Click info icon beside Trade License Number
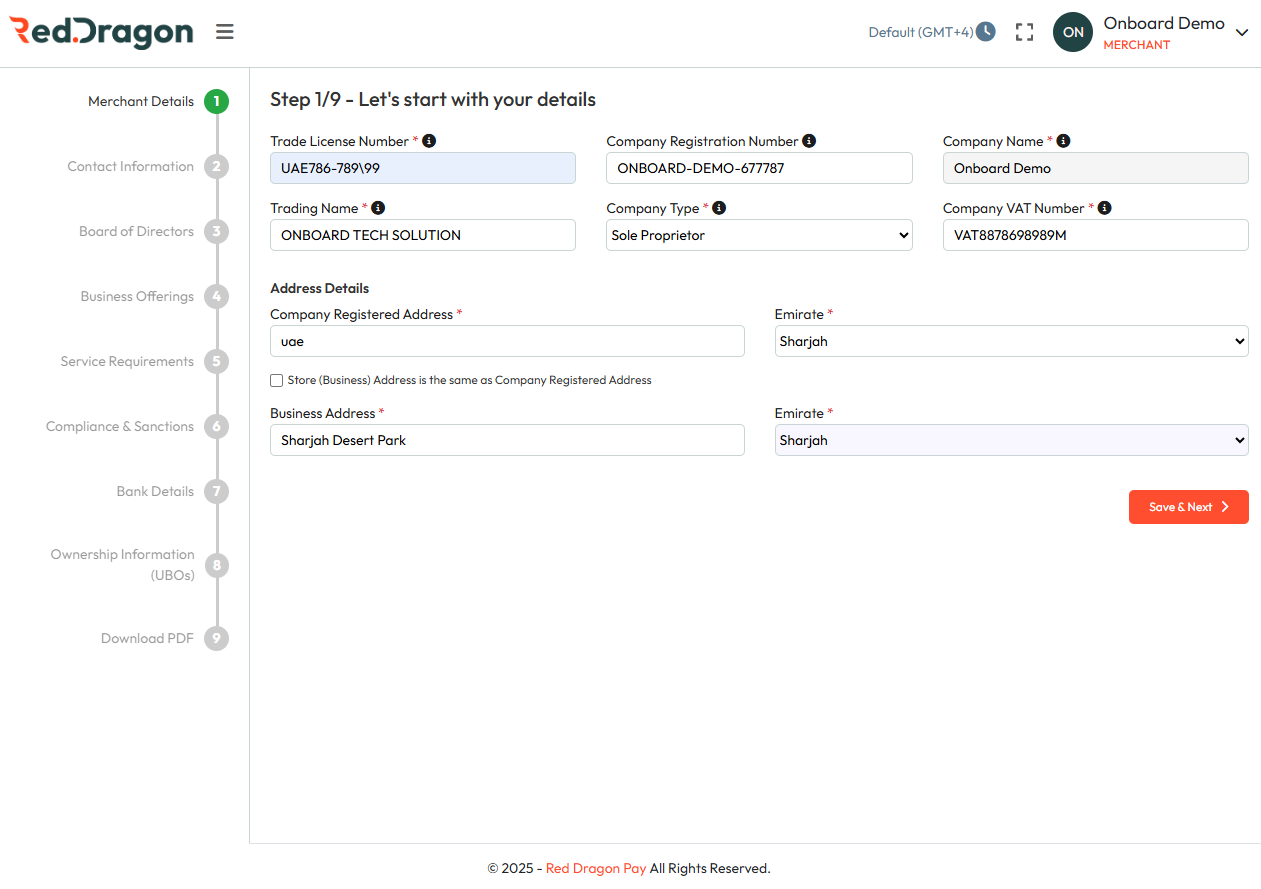This screenshot has height=889, width=1261. (x=429, y=141)
